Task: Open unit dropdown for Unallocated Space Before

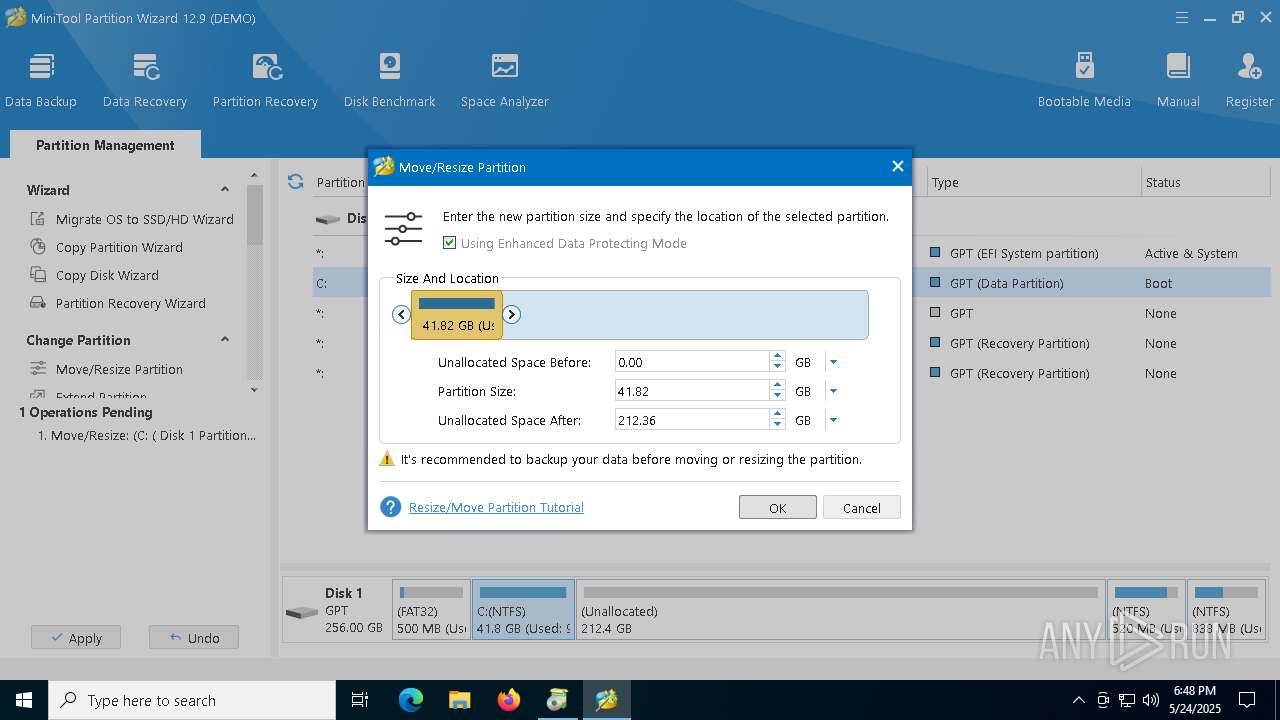Action: (834, 362)
